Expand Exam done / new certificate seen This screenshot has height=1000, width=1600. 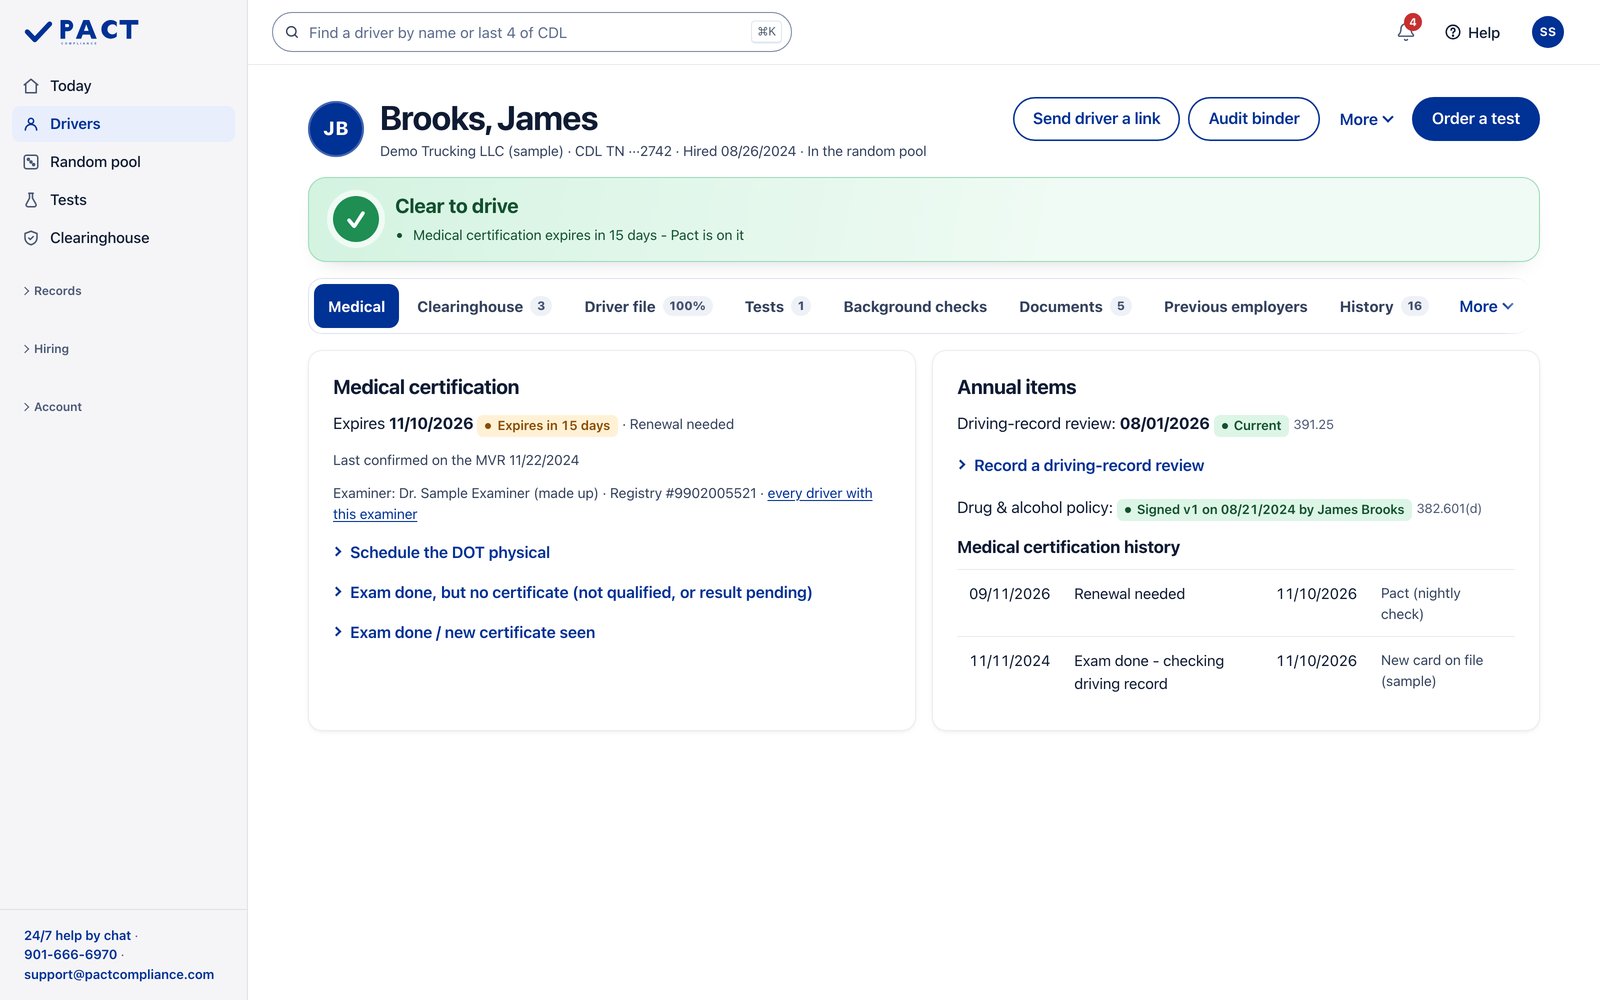[464, 632]
